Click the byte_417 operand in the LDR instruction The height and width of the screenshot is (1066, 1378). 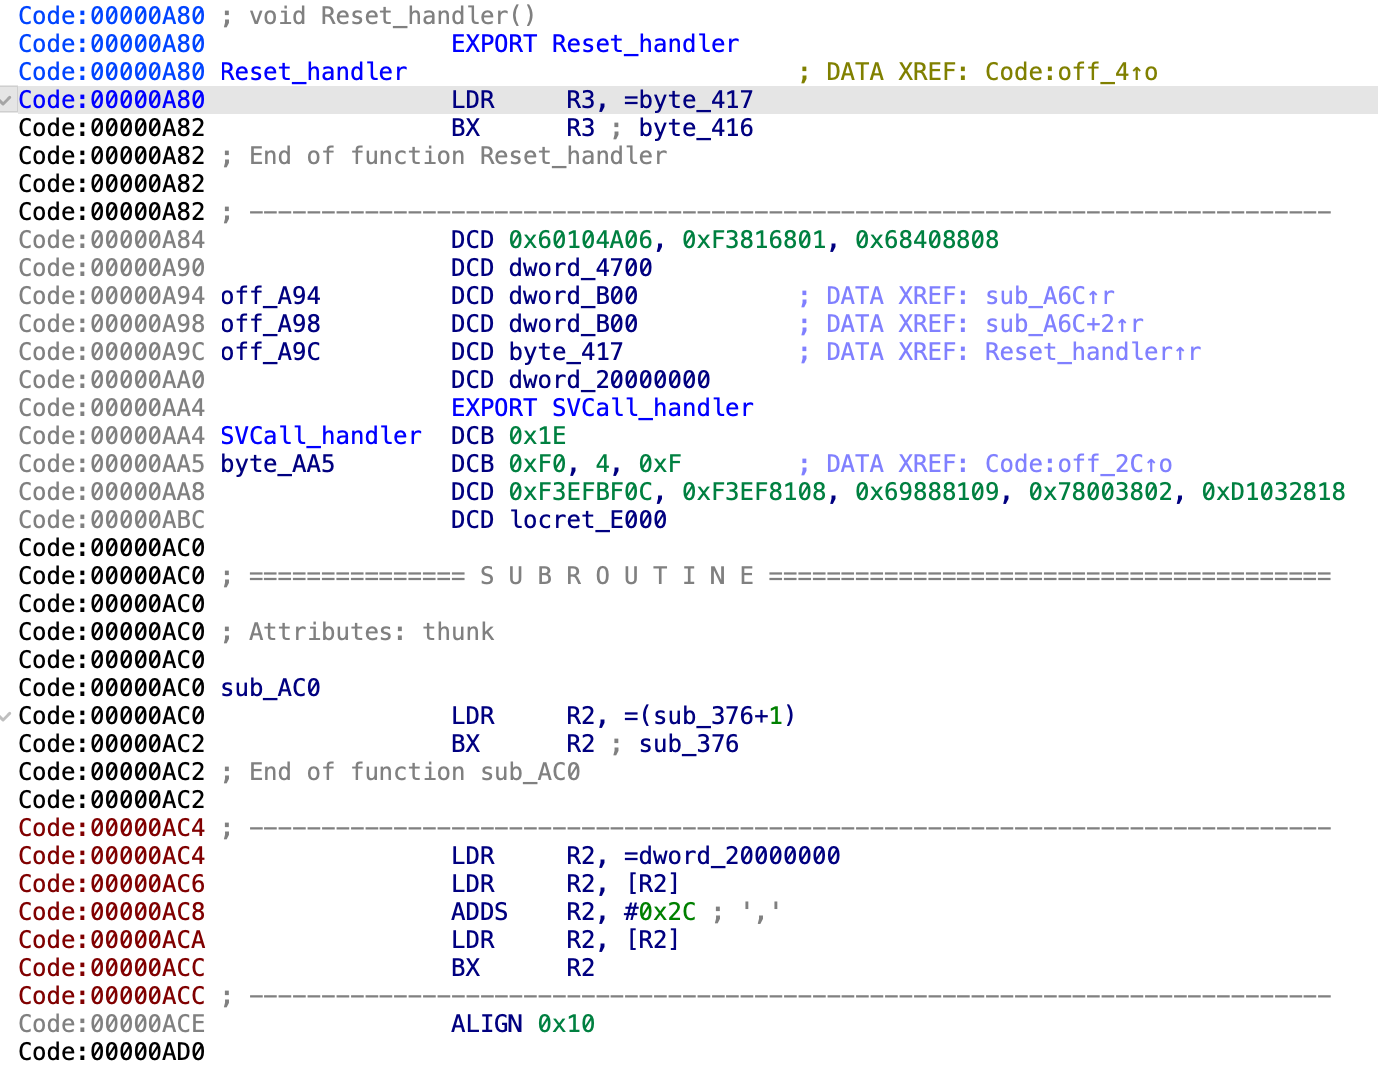tap(702, 99)
